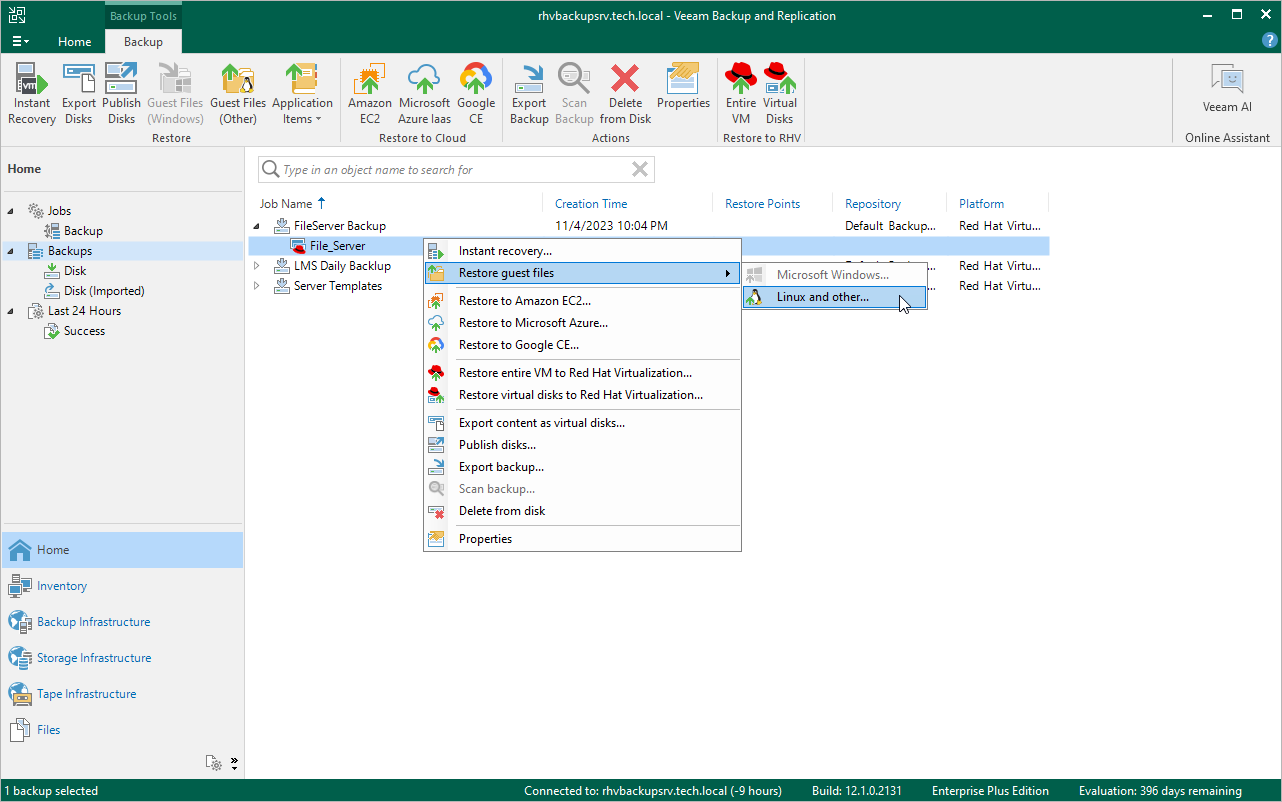
Task: Open the Home navigation view
Action: point(122,550)
